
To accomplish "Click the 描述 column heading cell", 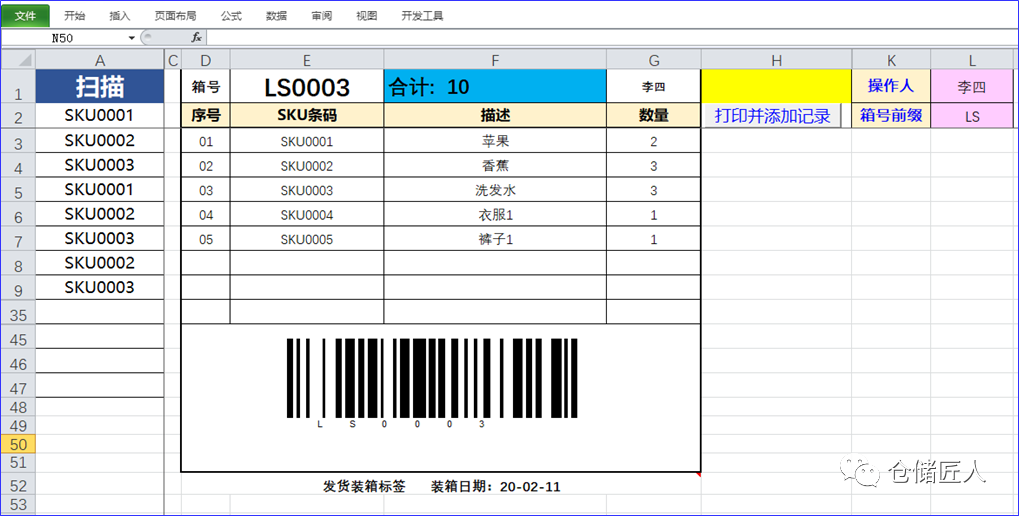I will point(495,116).
